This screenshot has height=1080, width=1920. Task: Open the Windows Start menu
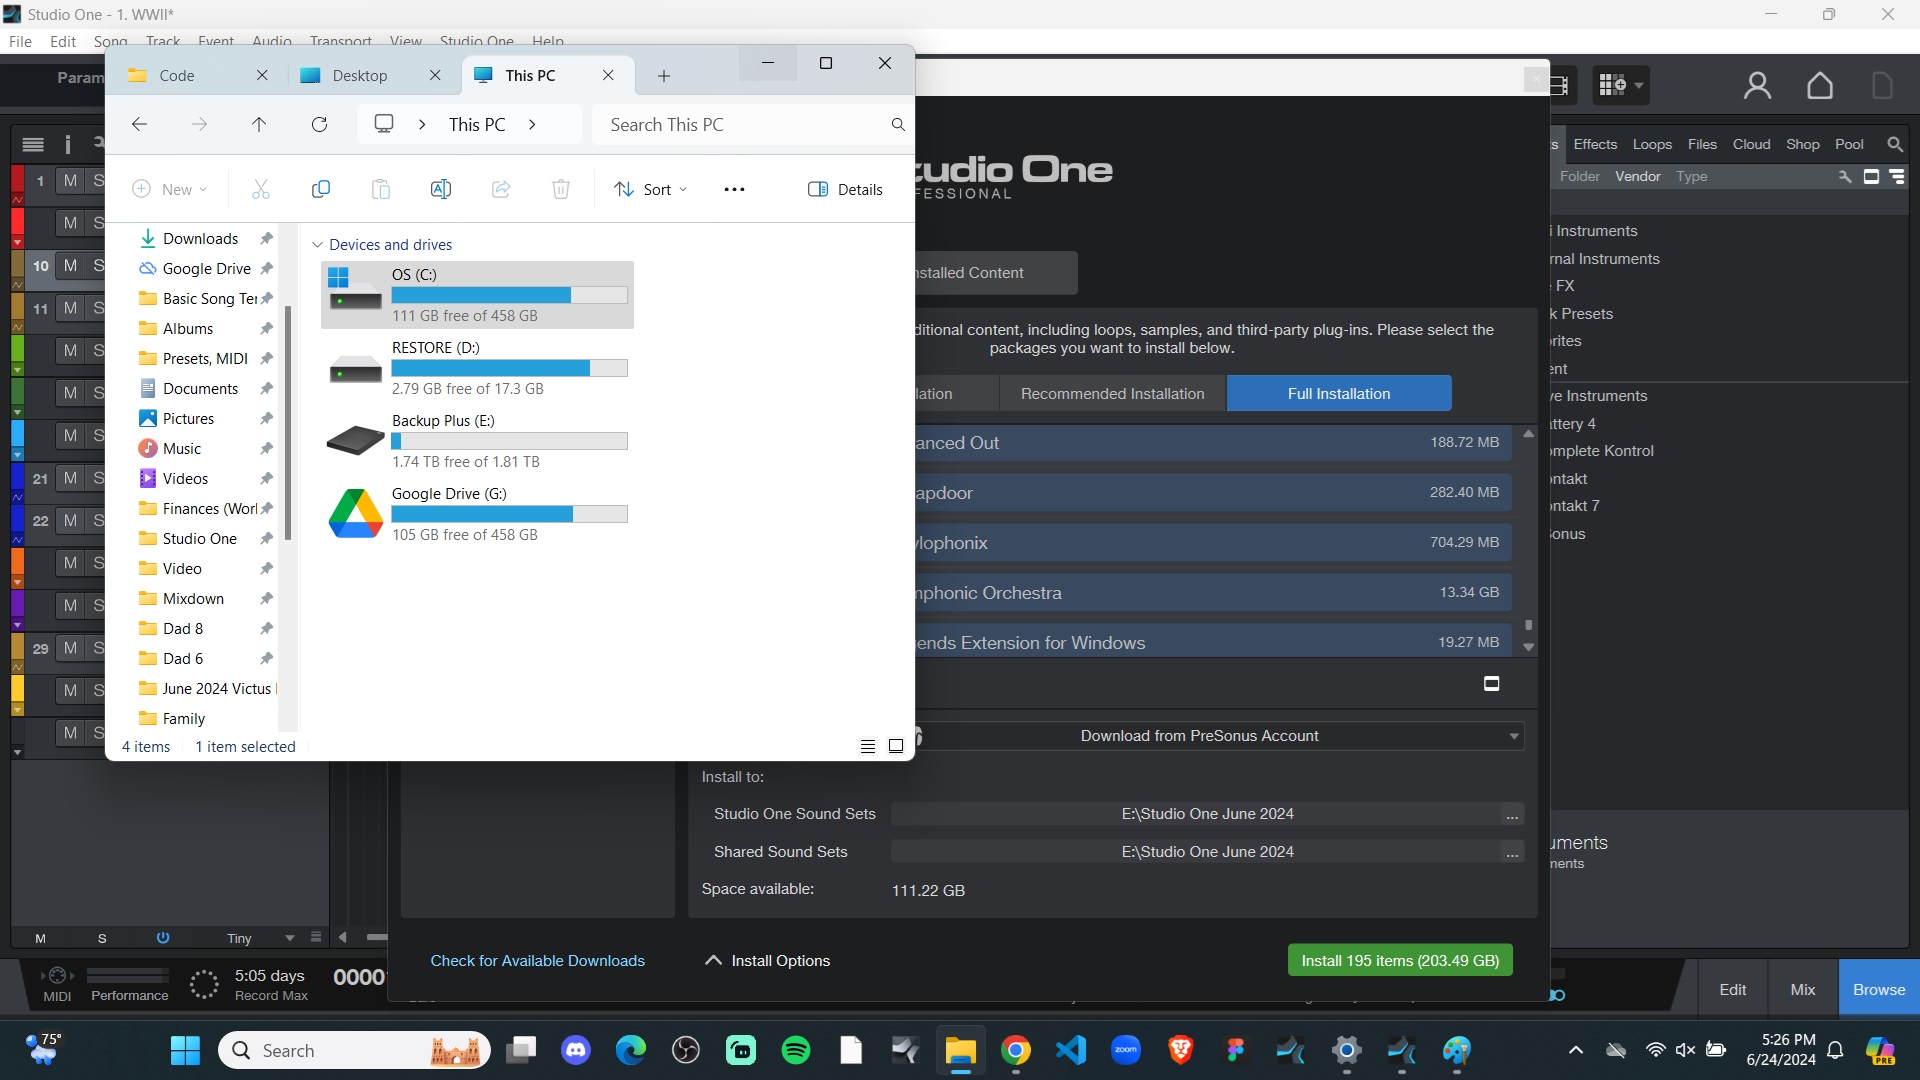185,1050
